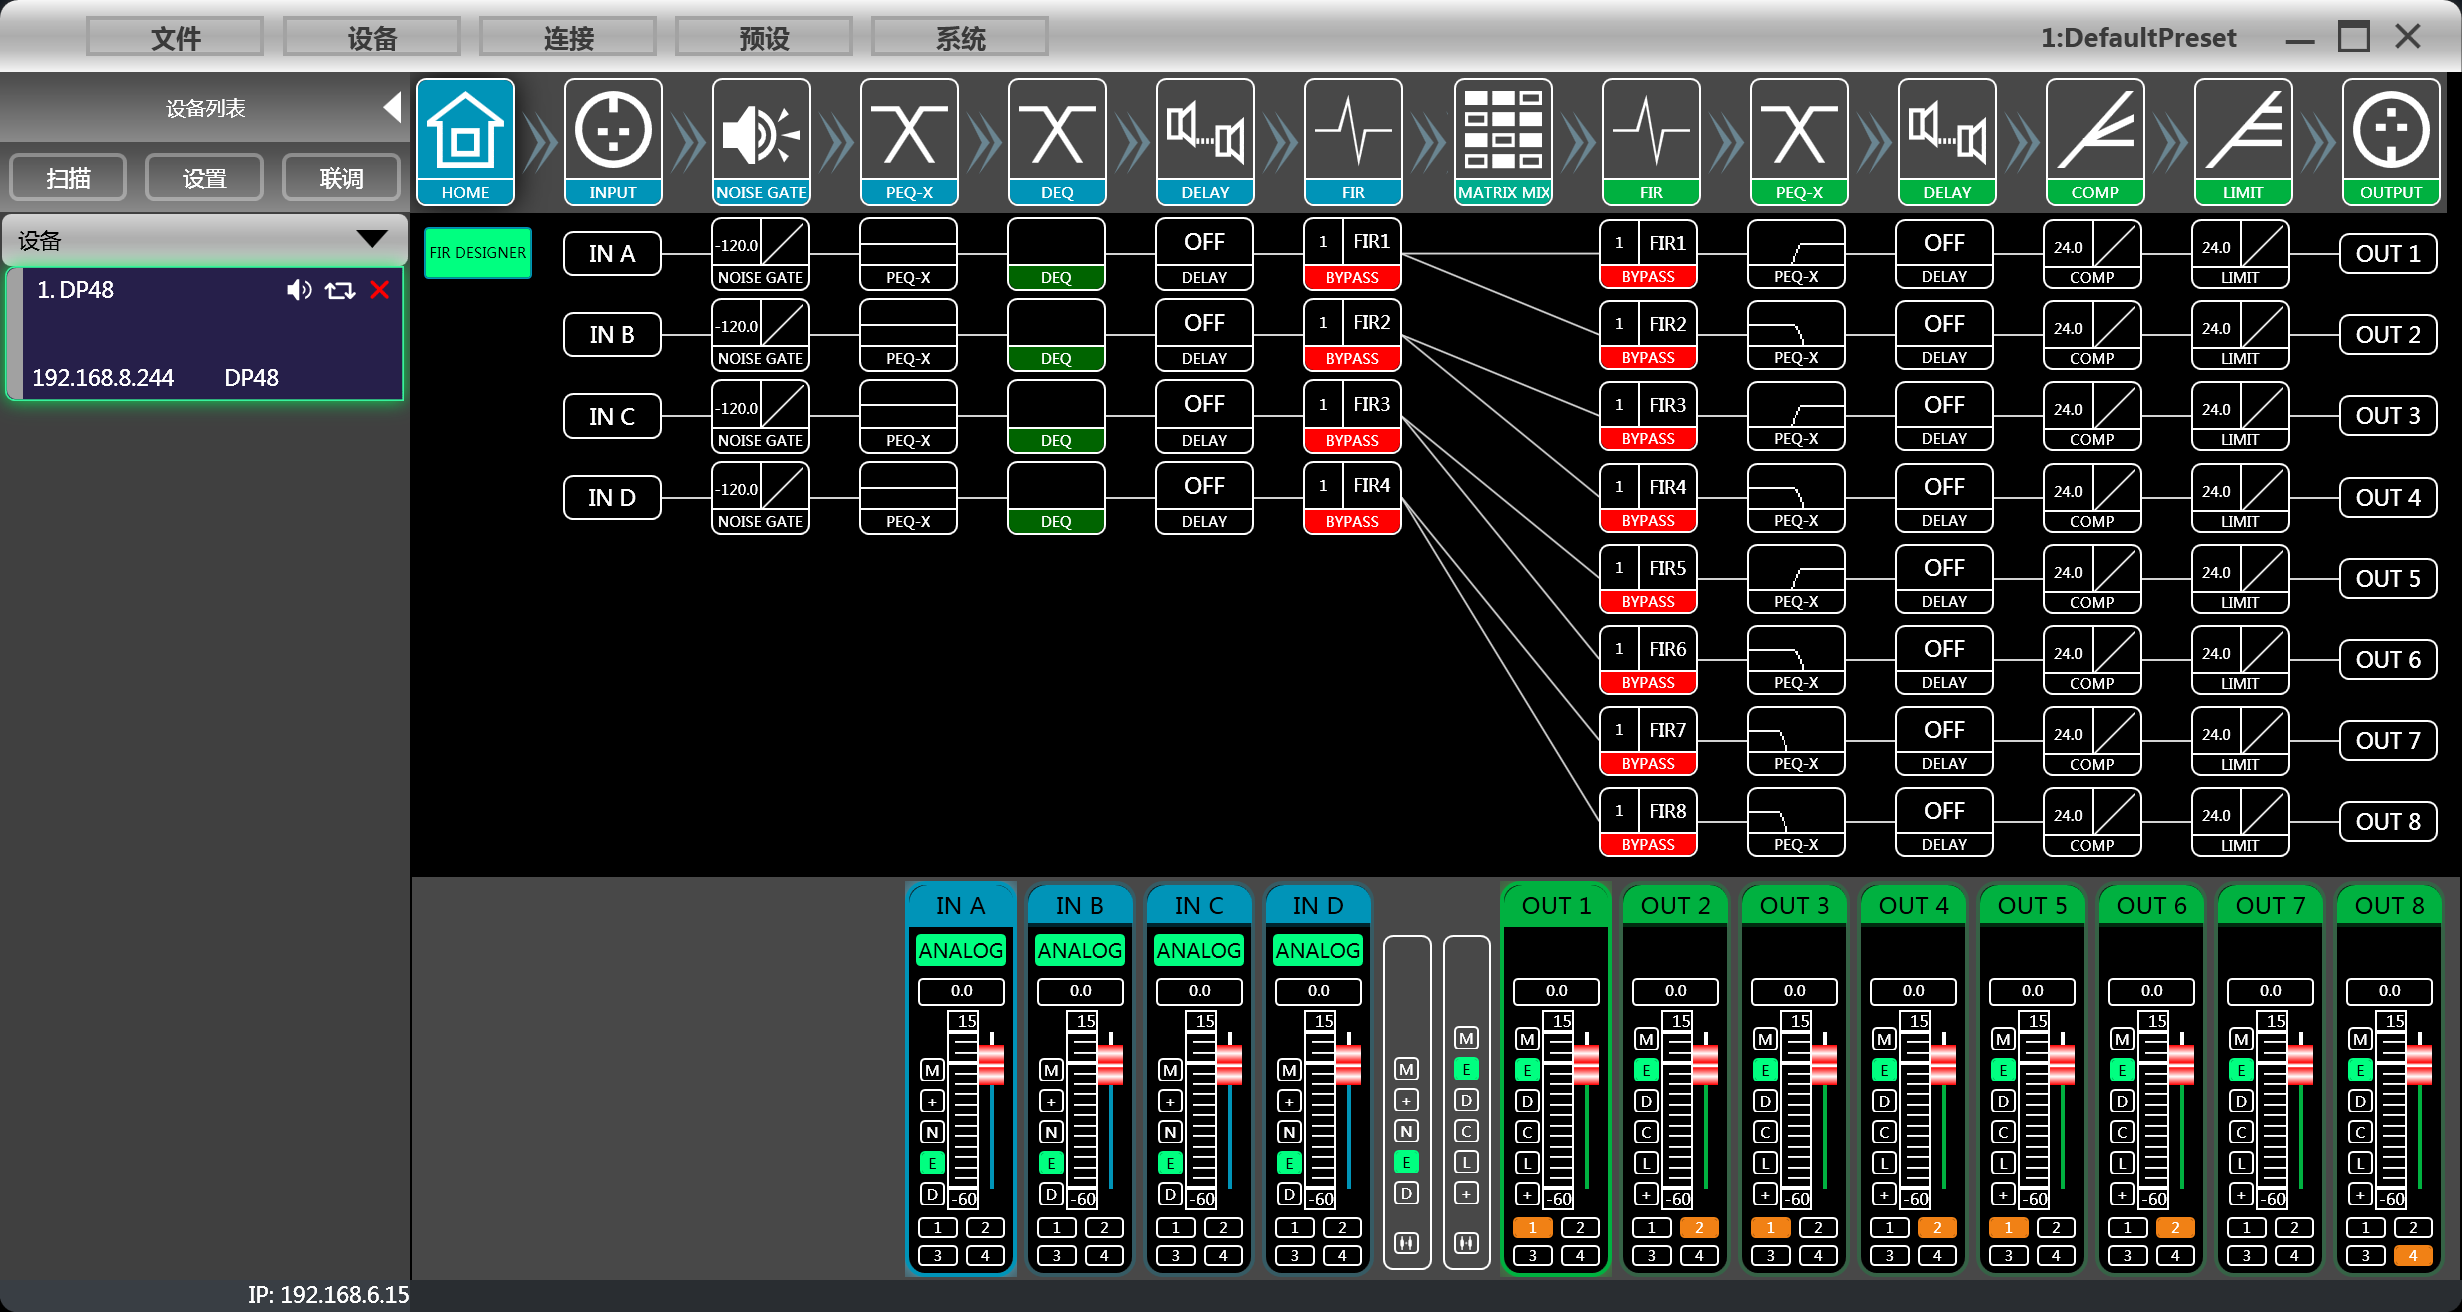Open the NOISE GATE module icon

click(x=761, y=142)
